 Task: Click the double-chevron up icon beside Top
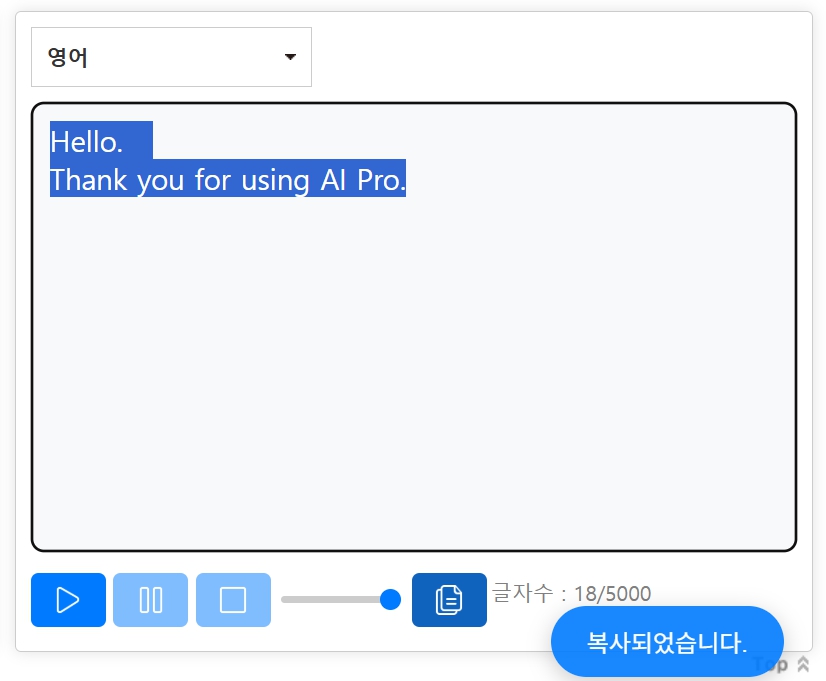click(803, 665)
